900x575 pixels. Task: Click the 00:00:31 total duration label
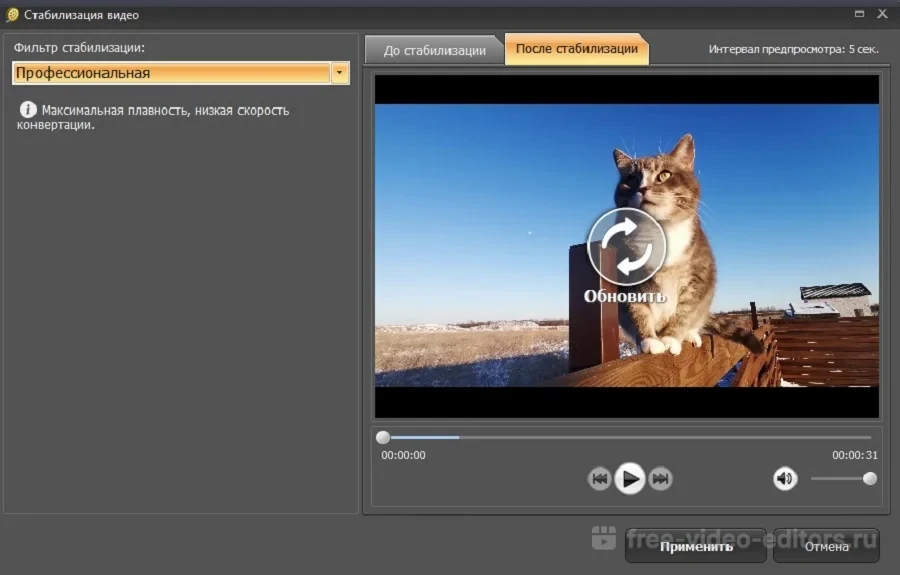(x=854, y=455)
